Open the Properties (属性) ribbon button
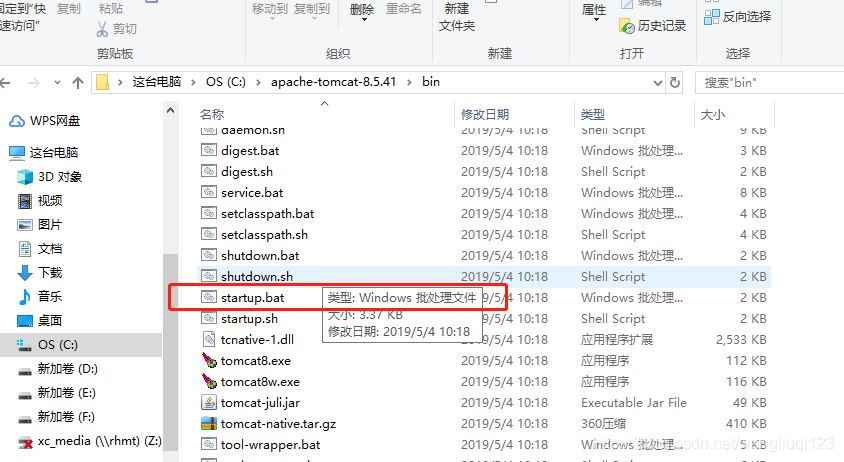Image resolution: width=844 pixels, height=462 pixels. click(594, 12)
